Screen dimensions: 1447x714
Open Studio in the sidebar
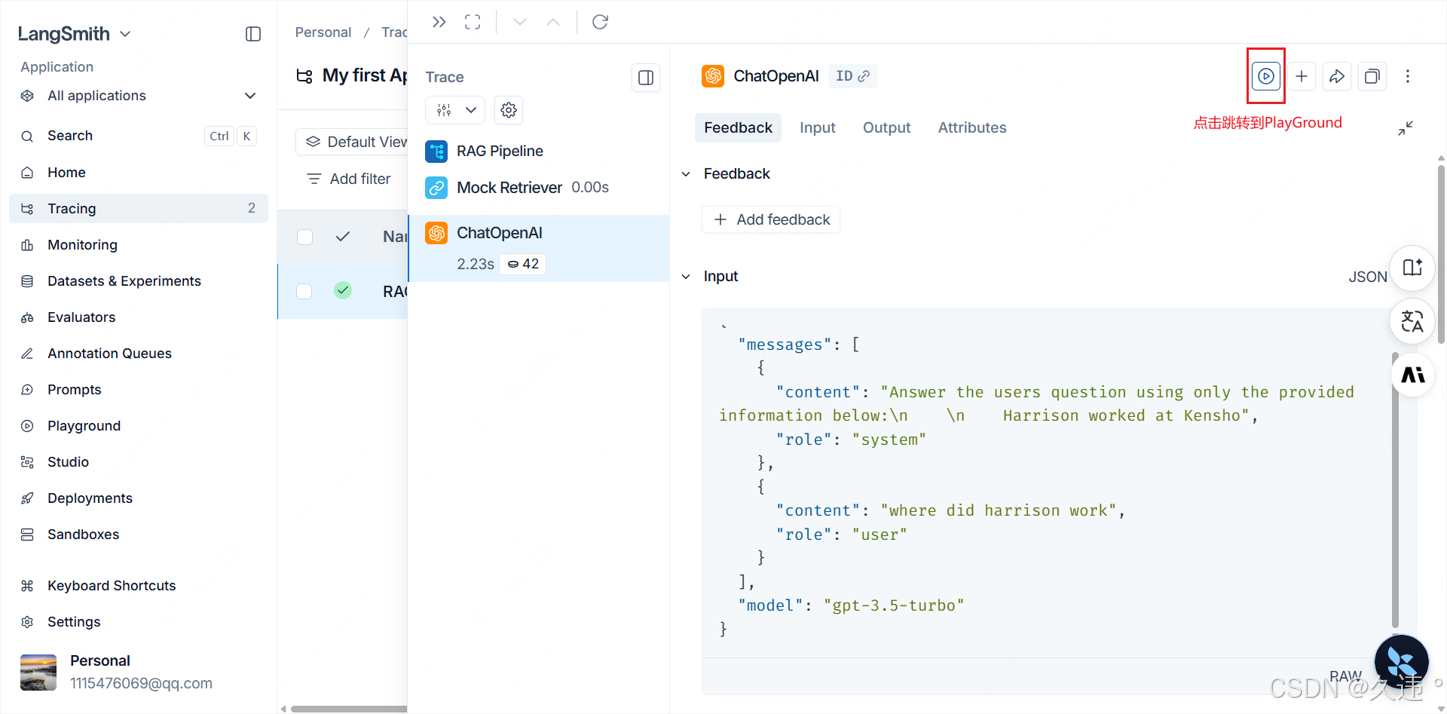pyautogui.click(x=138, y=462)
